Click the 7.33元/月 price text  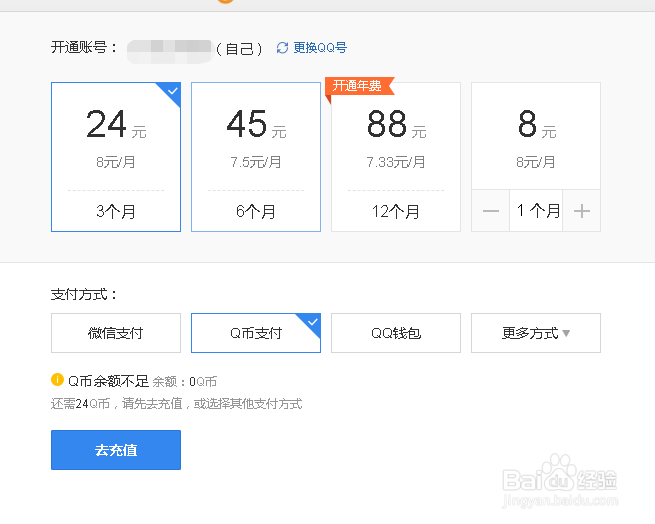(x=396, y=162)
